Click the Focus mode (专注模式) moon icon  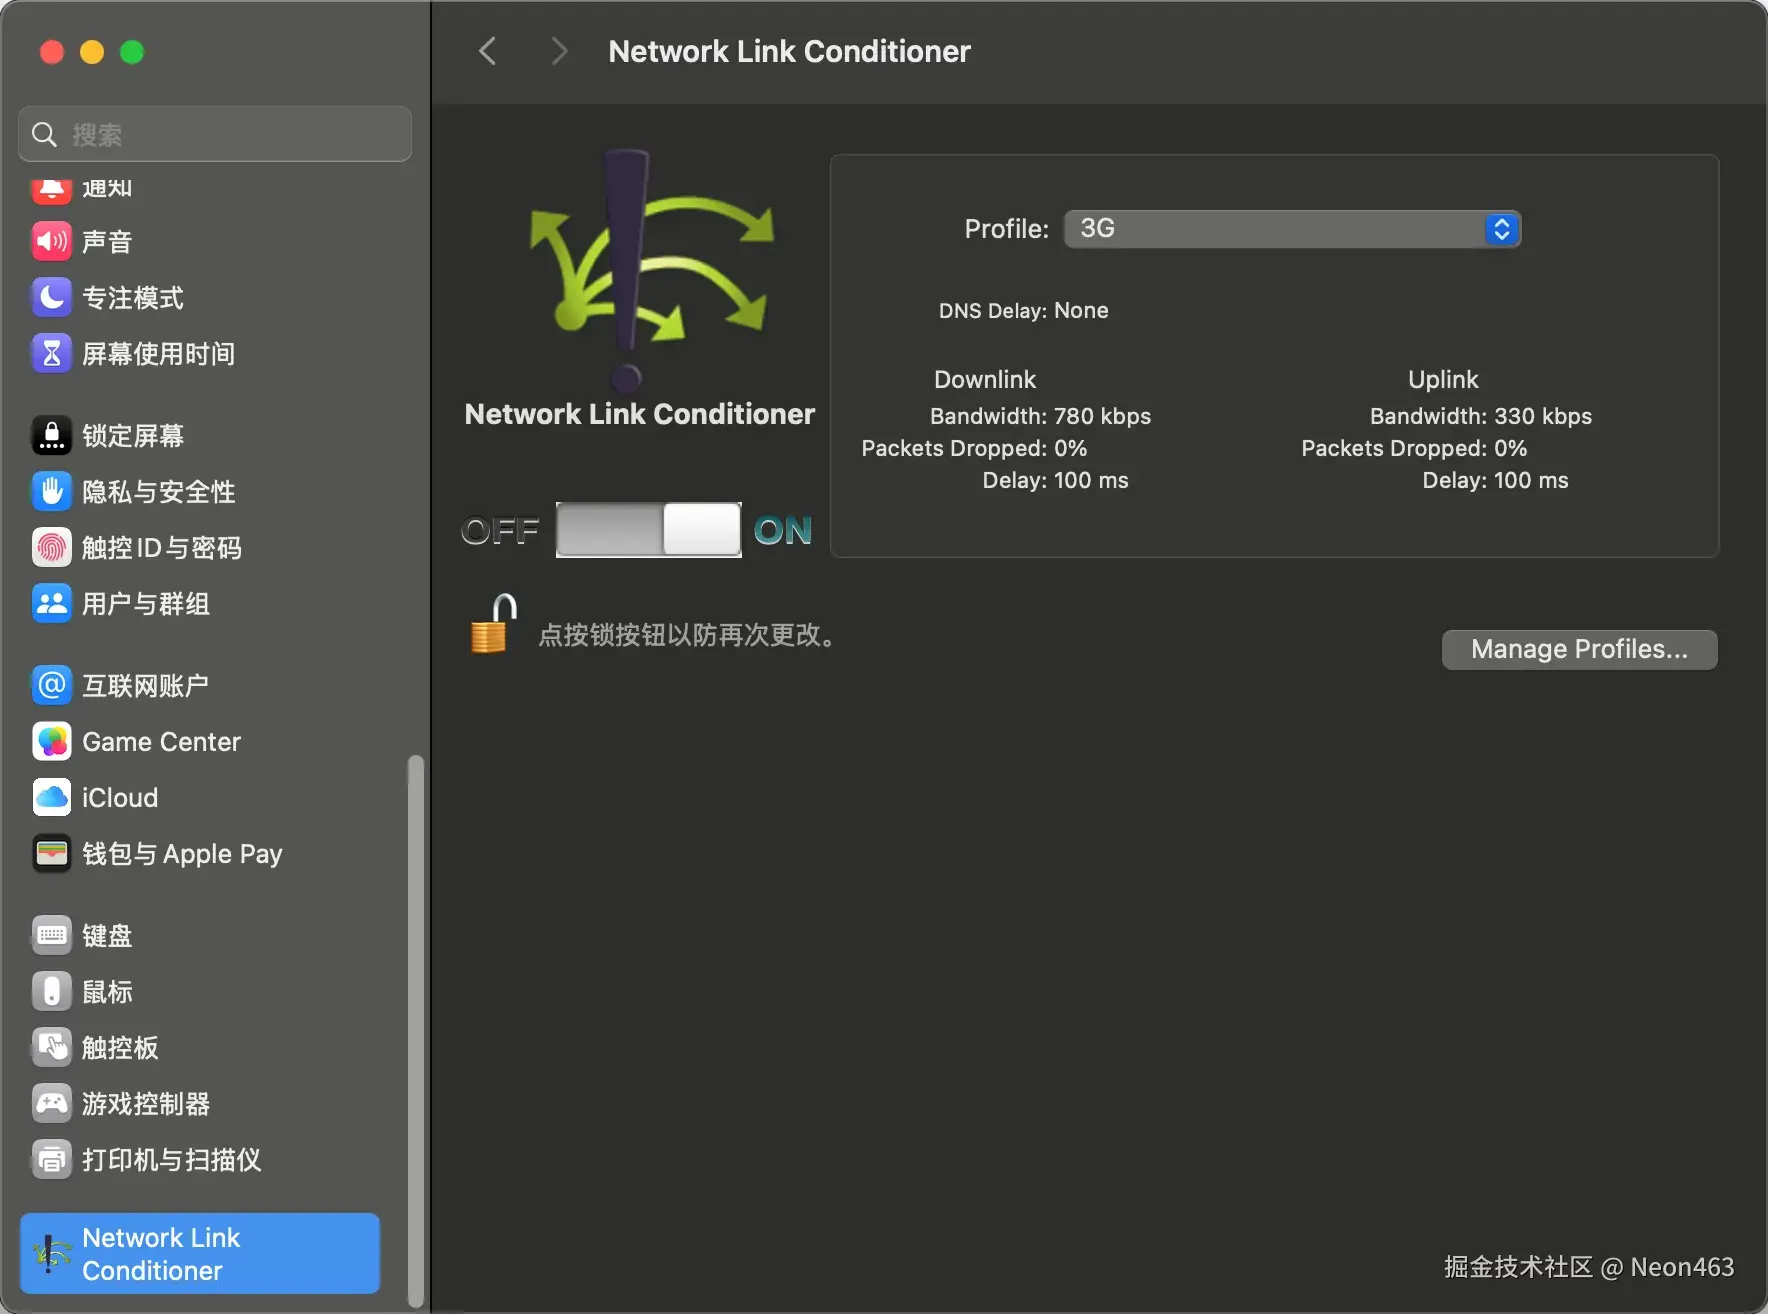[52, 297]
